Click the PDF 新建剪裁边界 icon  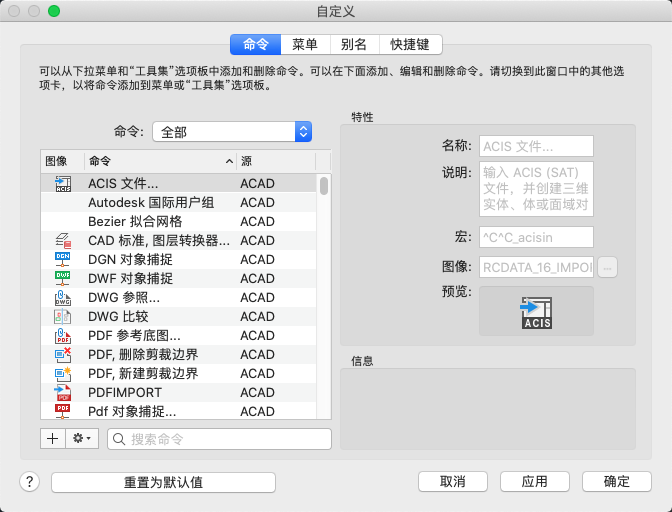point(63,373)
